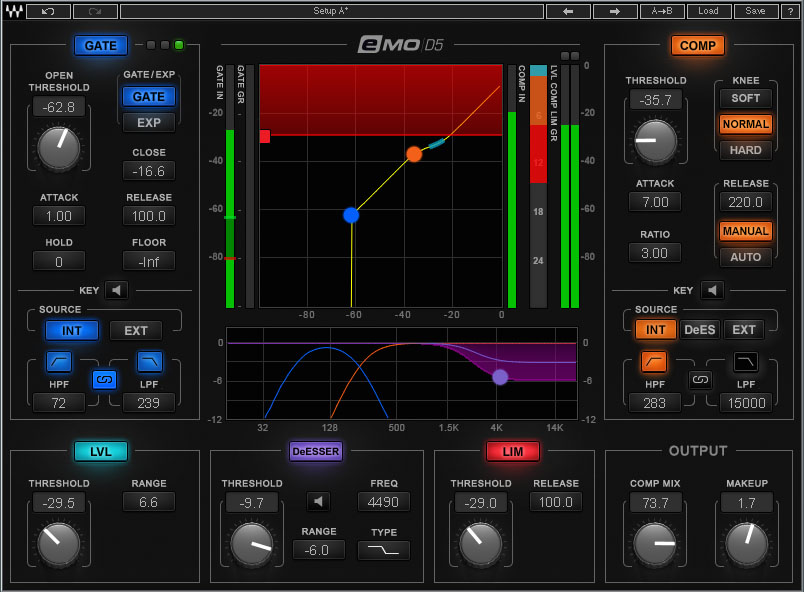Bypass the COMP section
804x592 pixels.
coord(697,45)
